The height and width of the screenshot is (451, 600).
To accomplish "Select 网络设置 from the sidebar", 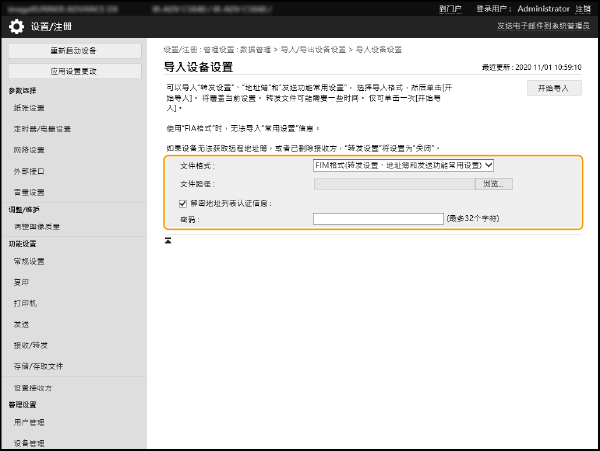I will tap(30, 150).
